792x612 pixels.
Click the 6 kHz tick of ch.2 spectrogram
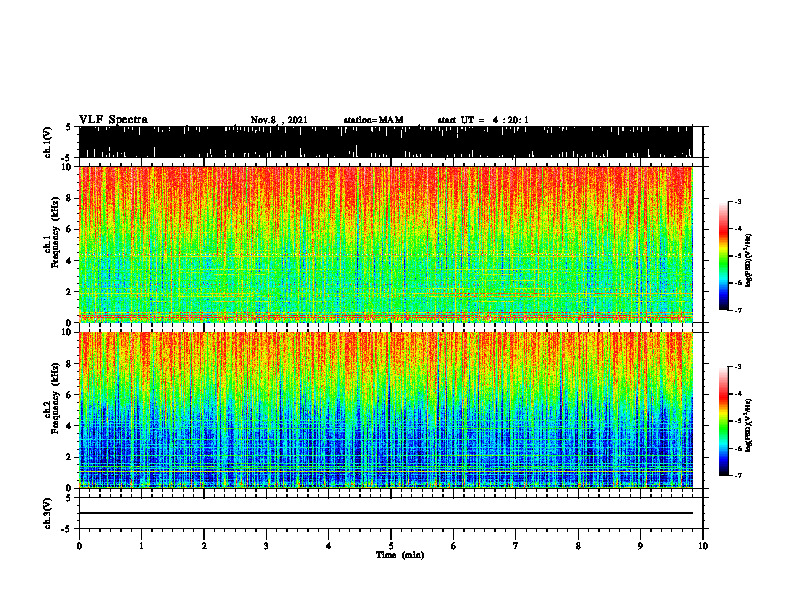point(71,395)
